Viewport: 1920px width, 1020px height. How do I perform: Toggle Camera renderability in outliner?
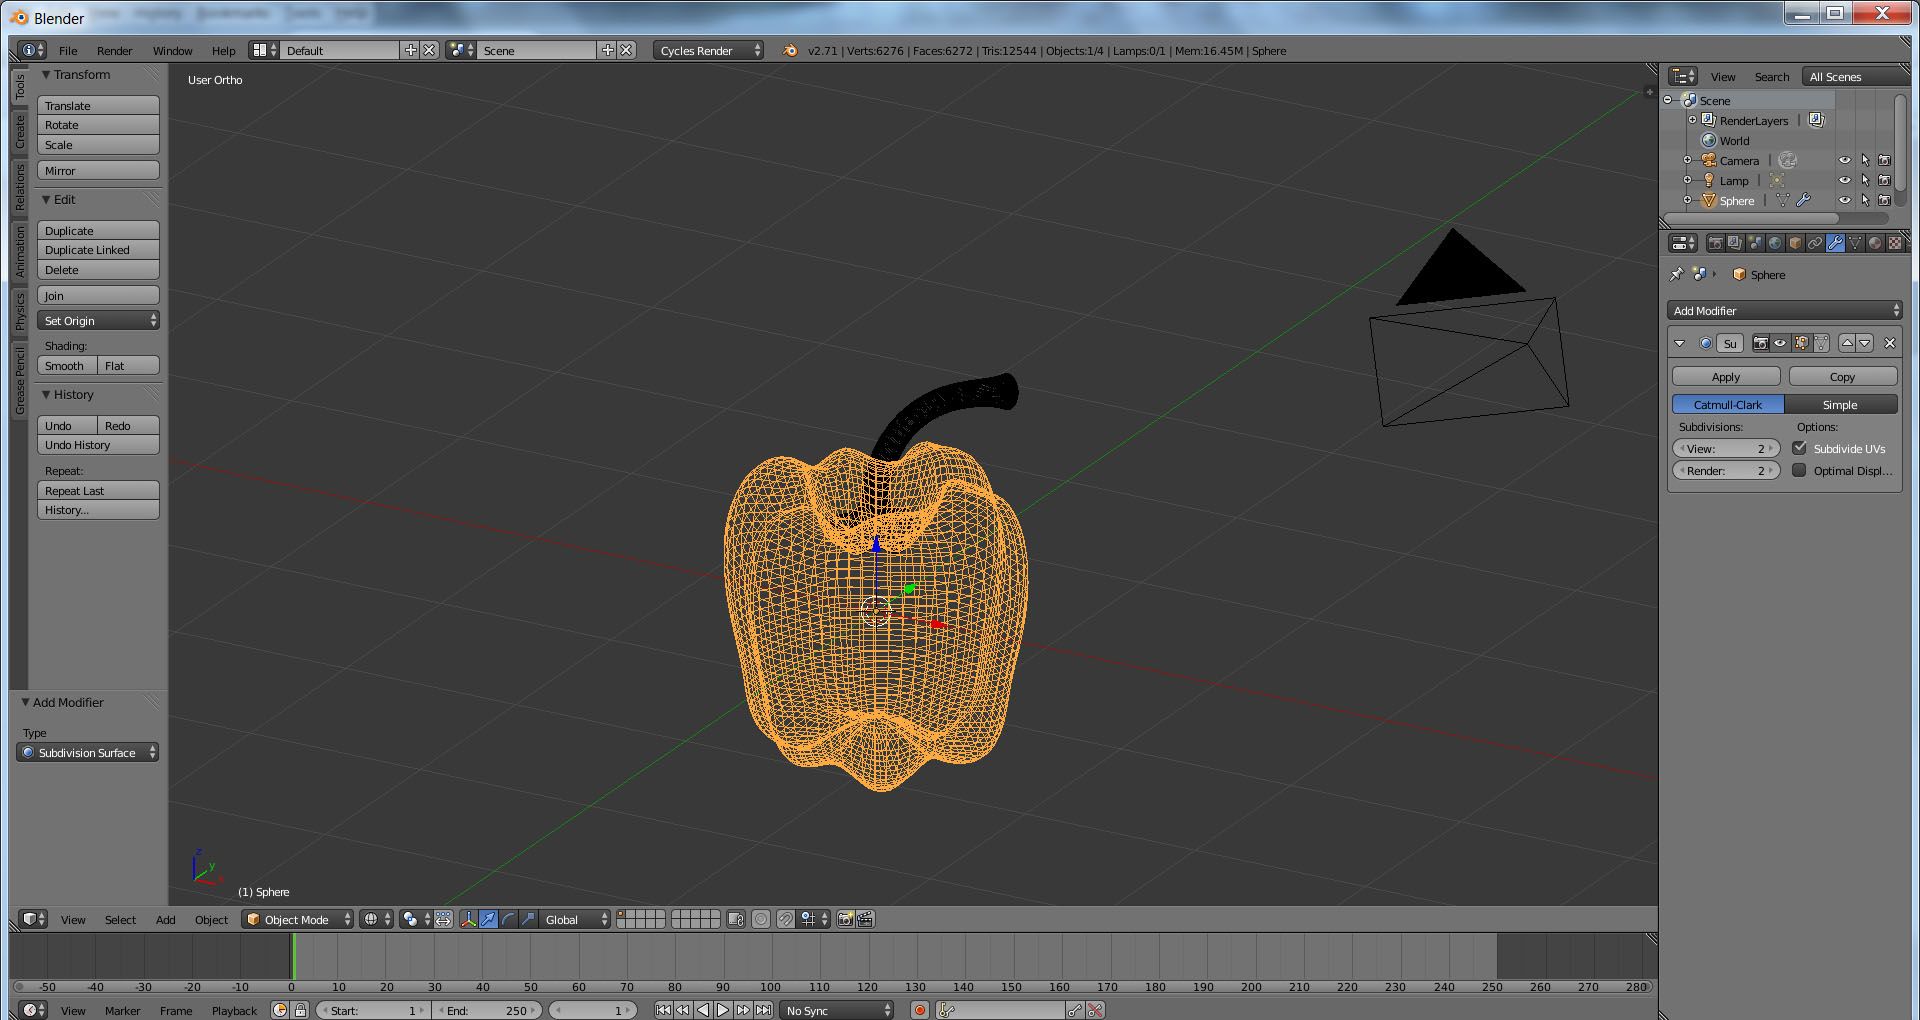[1885, 160]
